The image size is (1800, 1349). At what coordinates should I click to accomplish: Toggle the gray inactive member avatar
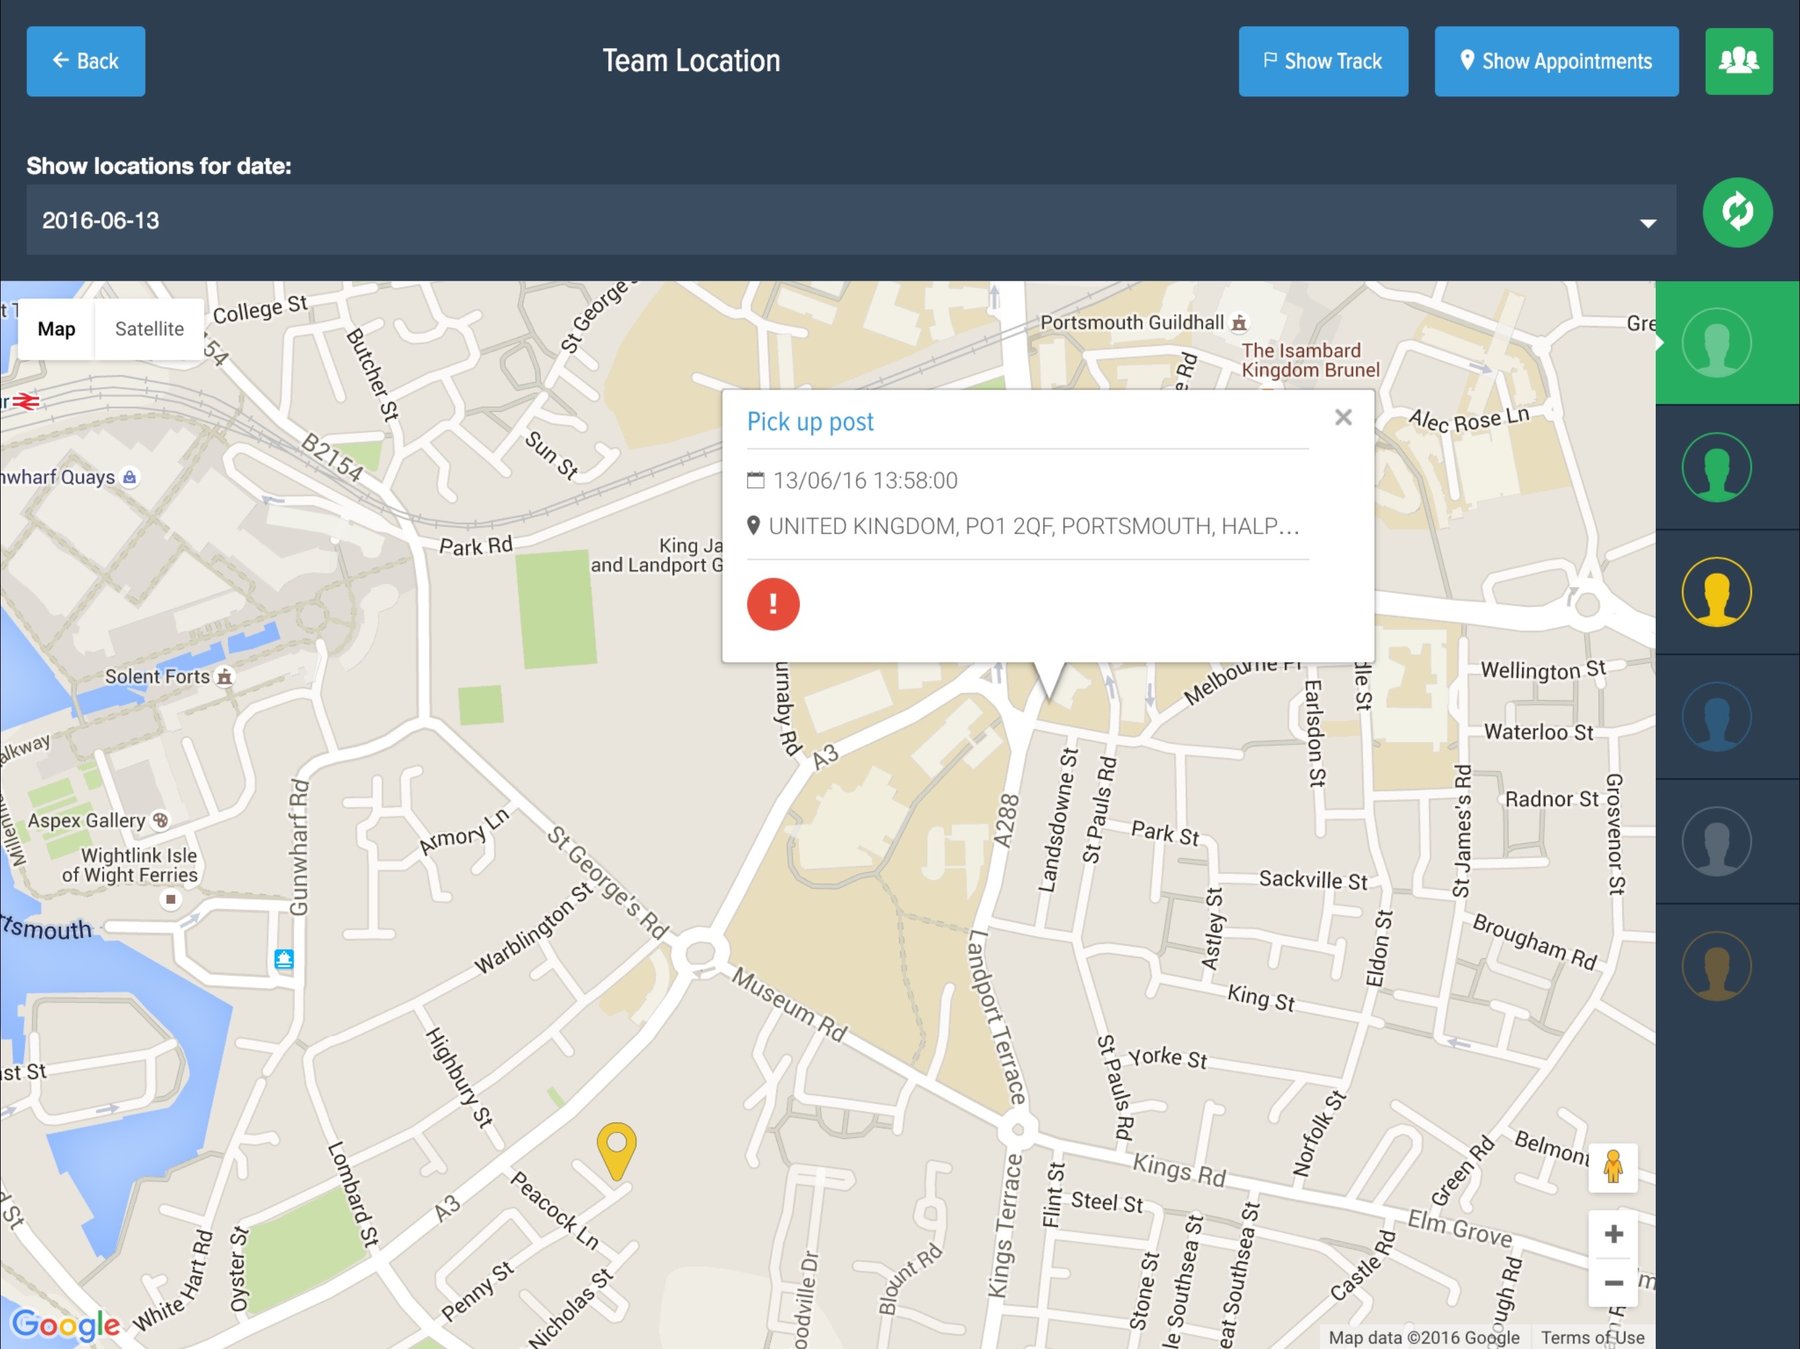pyautogui.click(x=1717, y=840)
